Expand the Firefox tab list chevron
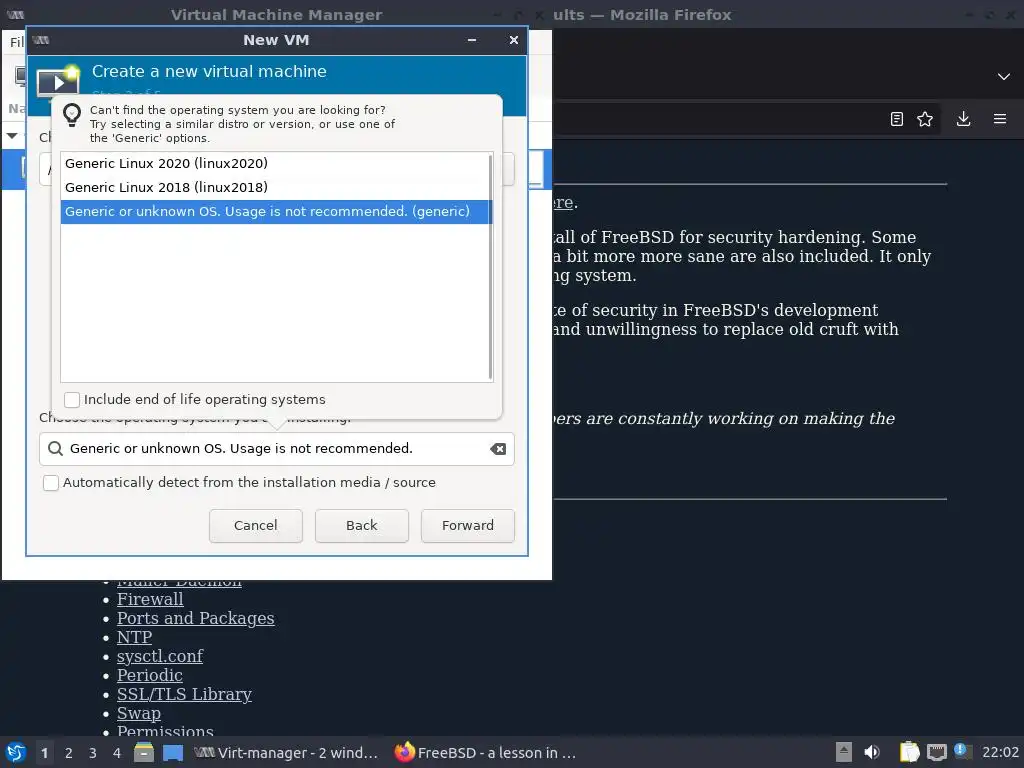 (x=1004, y=76)
